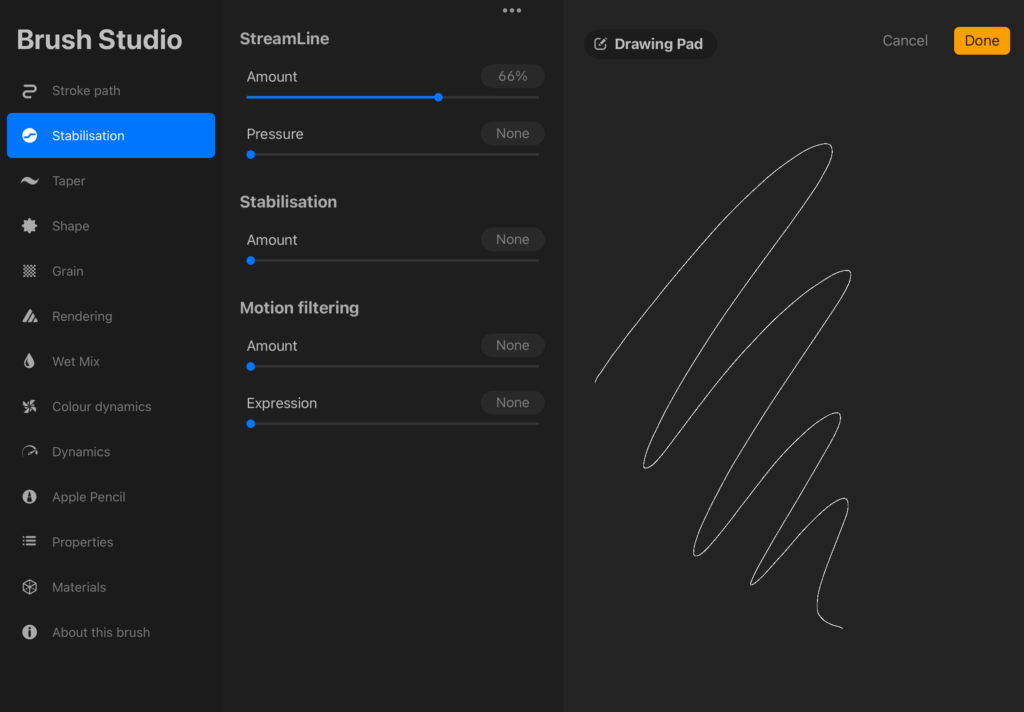Edit the Pressure None value field
Screen dimensions: 1024x712
(x=513, y=134)
